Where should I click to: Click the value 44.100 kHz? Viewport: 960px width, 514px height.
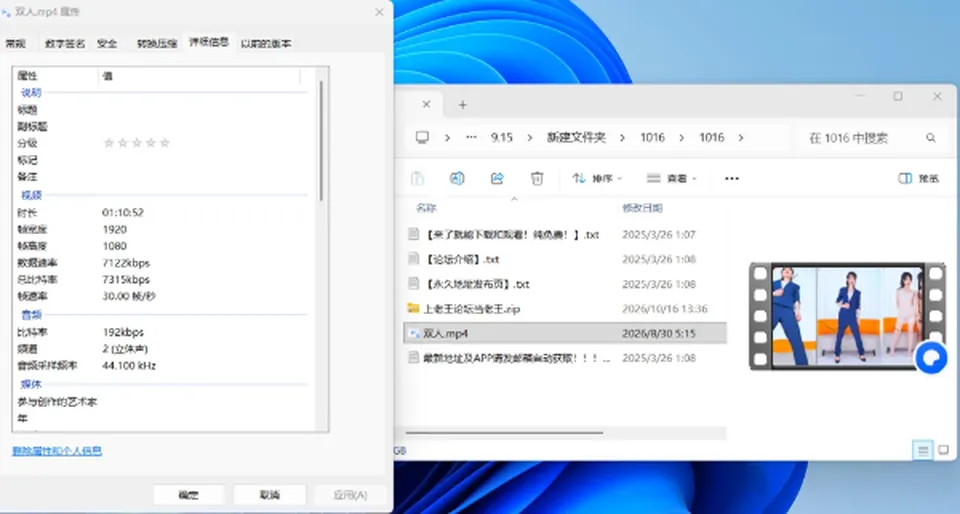tap(129, 365)
